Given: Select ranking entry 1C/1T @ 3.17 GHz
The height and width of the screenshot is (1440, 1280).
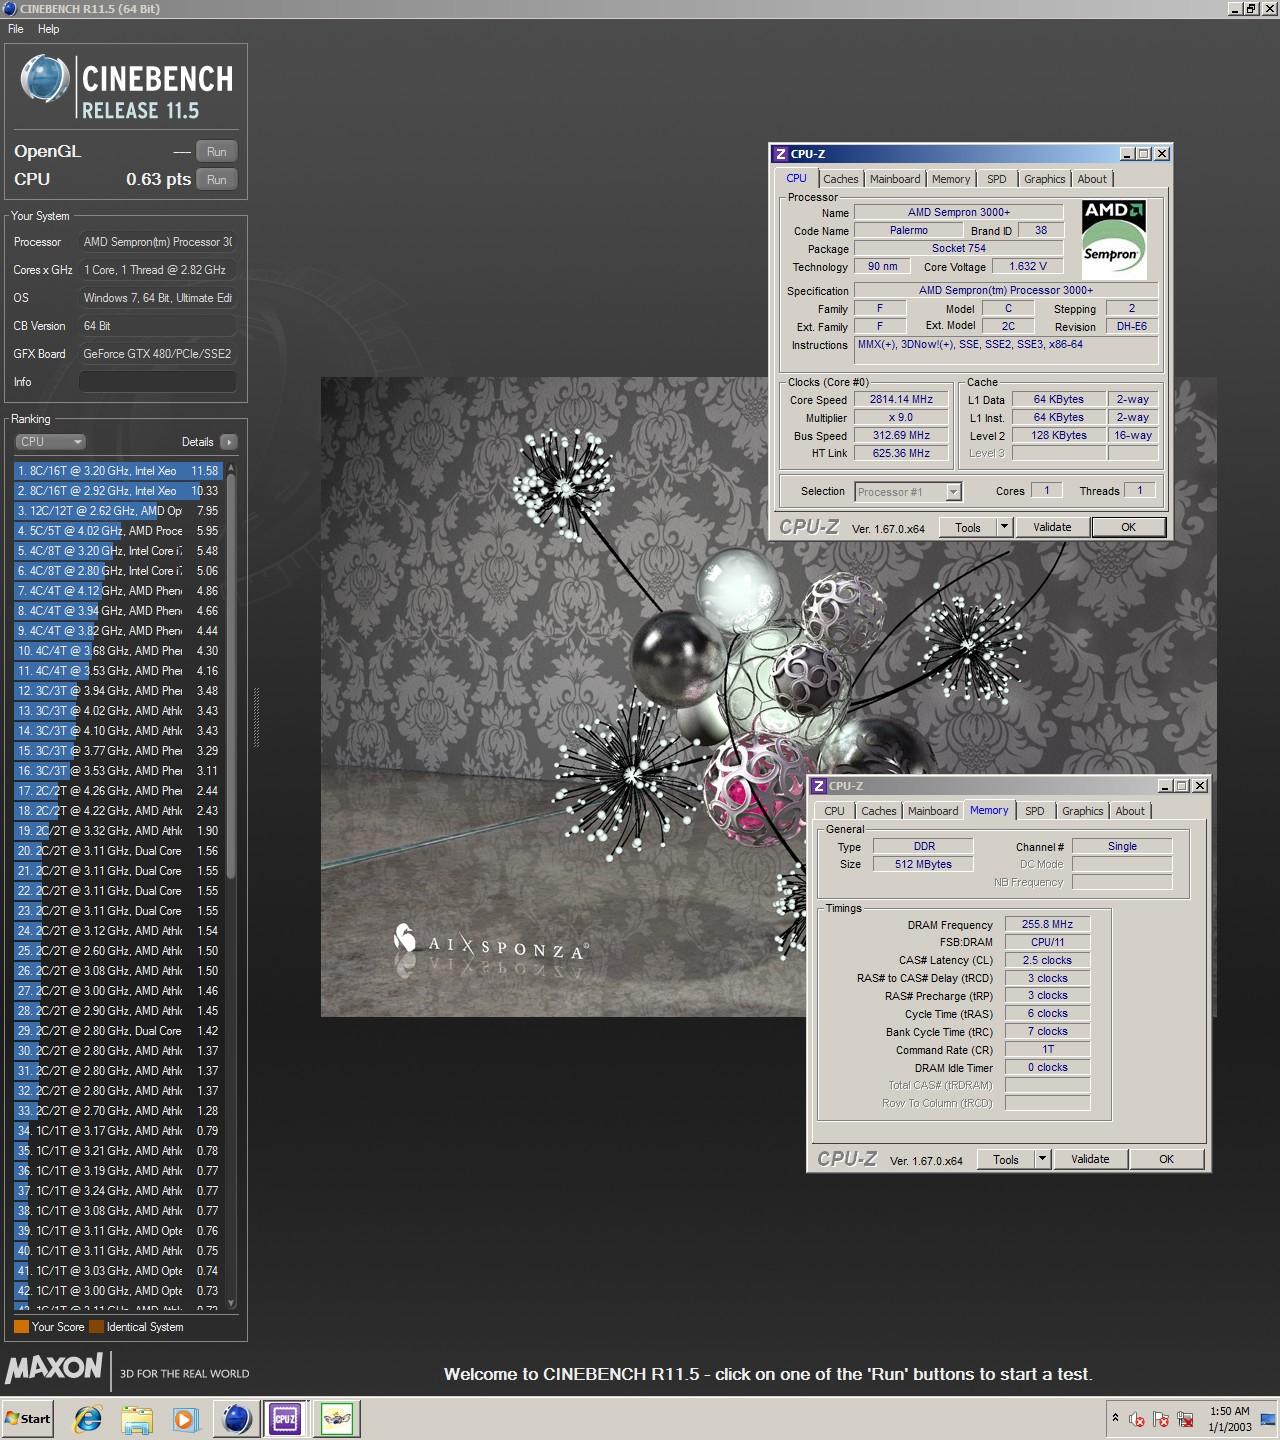Looking at the screenshot, I should (x=120, y=1130).
